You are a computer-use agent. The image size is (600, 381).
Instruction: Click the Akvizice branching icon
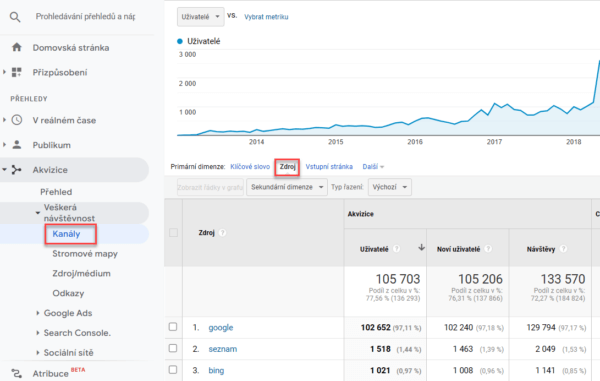pyautogui.click(x=16, y=170)
